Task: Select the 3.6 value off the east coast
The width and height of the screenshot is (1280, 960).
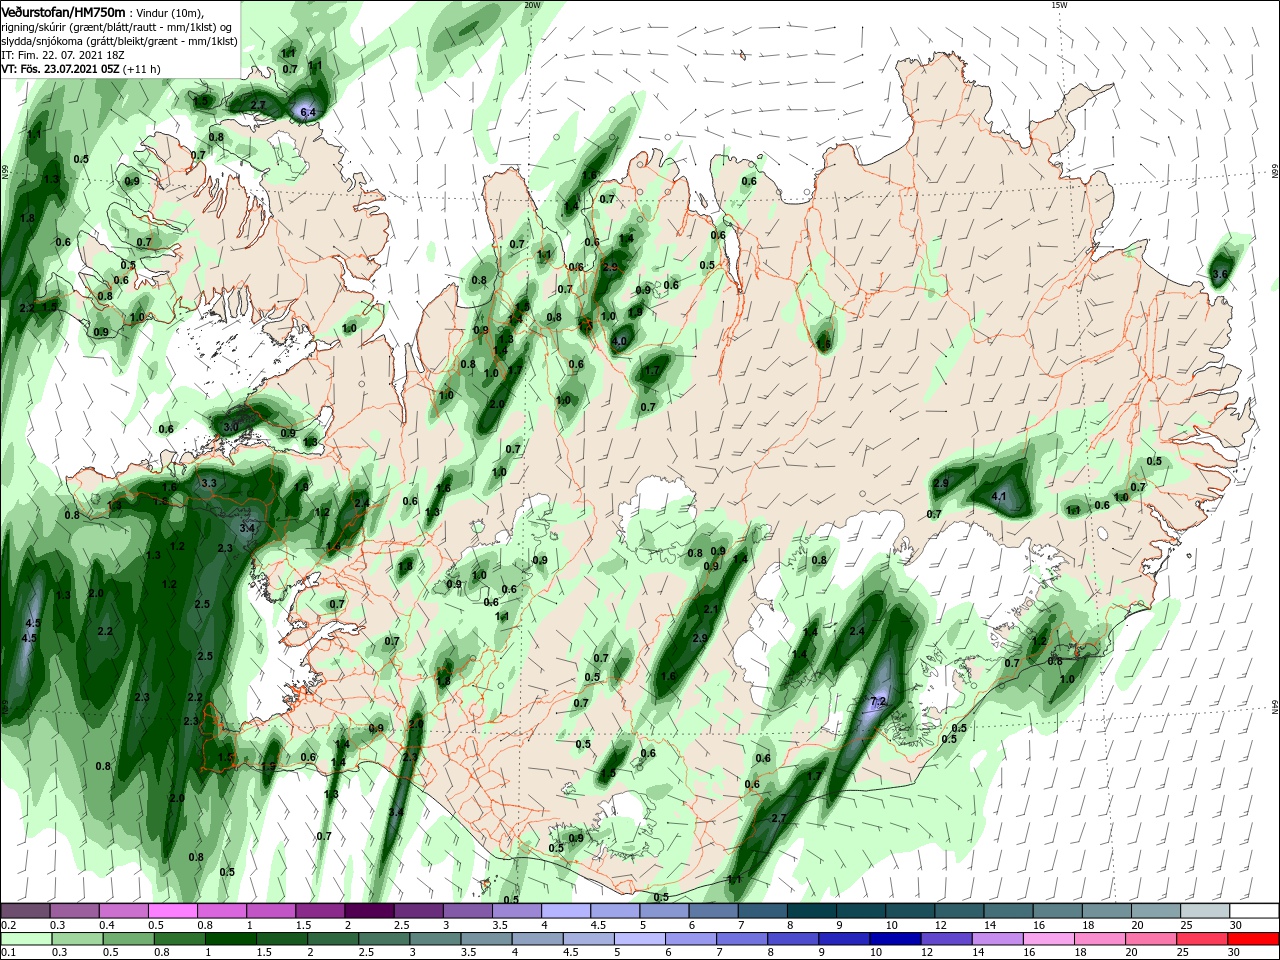Action: coord(1219,274)
